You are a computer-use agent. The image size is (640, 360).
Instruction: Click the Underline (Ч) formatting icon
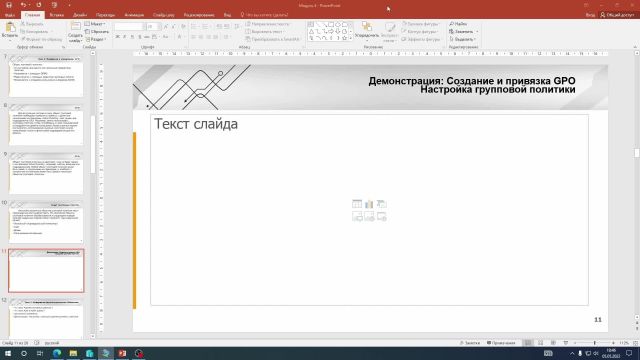132,37
